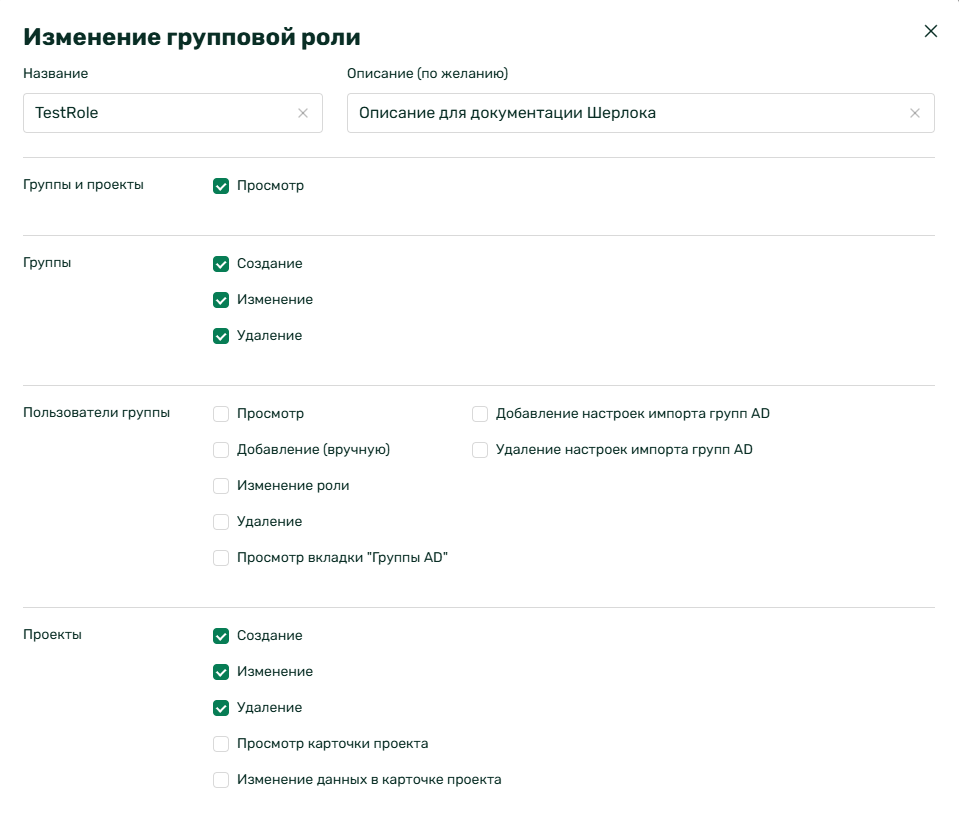959x824 pixels.
Task: Enable Просмотр вкладки "Группы AD" checkbox
Action: pos(221,558)
